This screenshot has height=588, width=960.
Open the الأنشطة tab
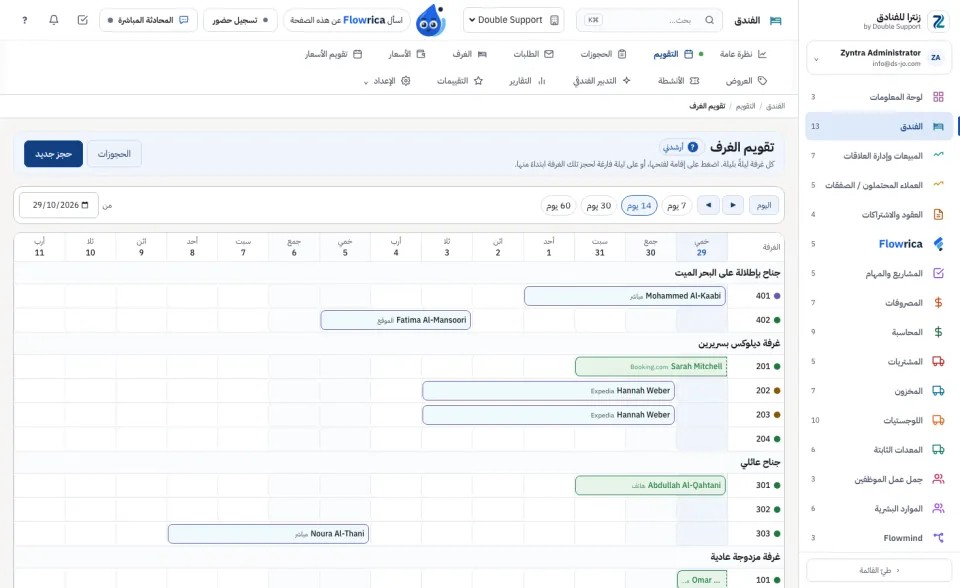click(678, 81)
